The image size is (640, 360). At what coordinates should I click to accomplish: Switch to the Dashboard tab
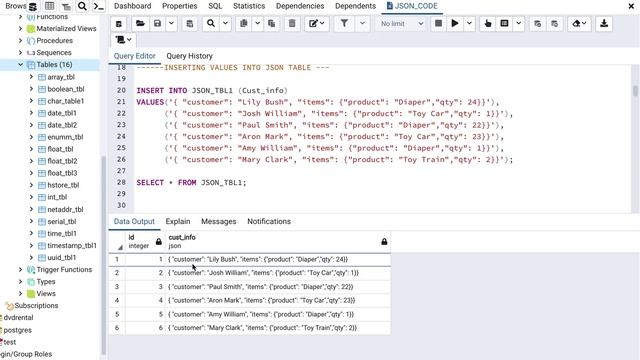tap(132, 6)
